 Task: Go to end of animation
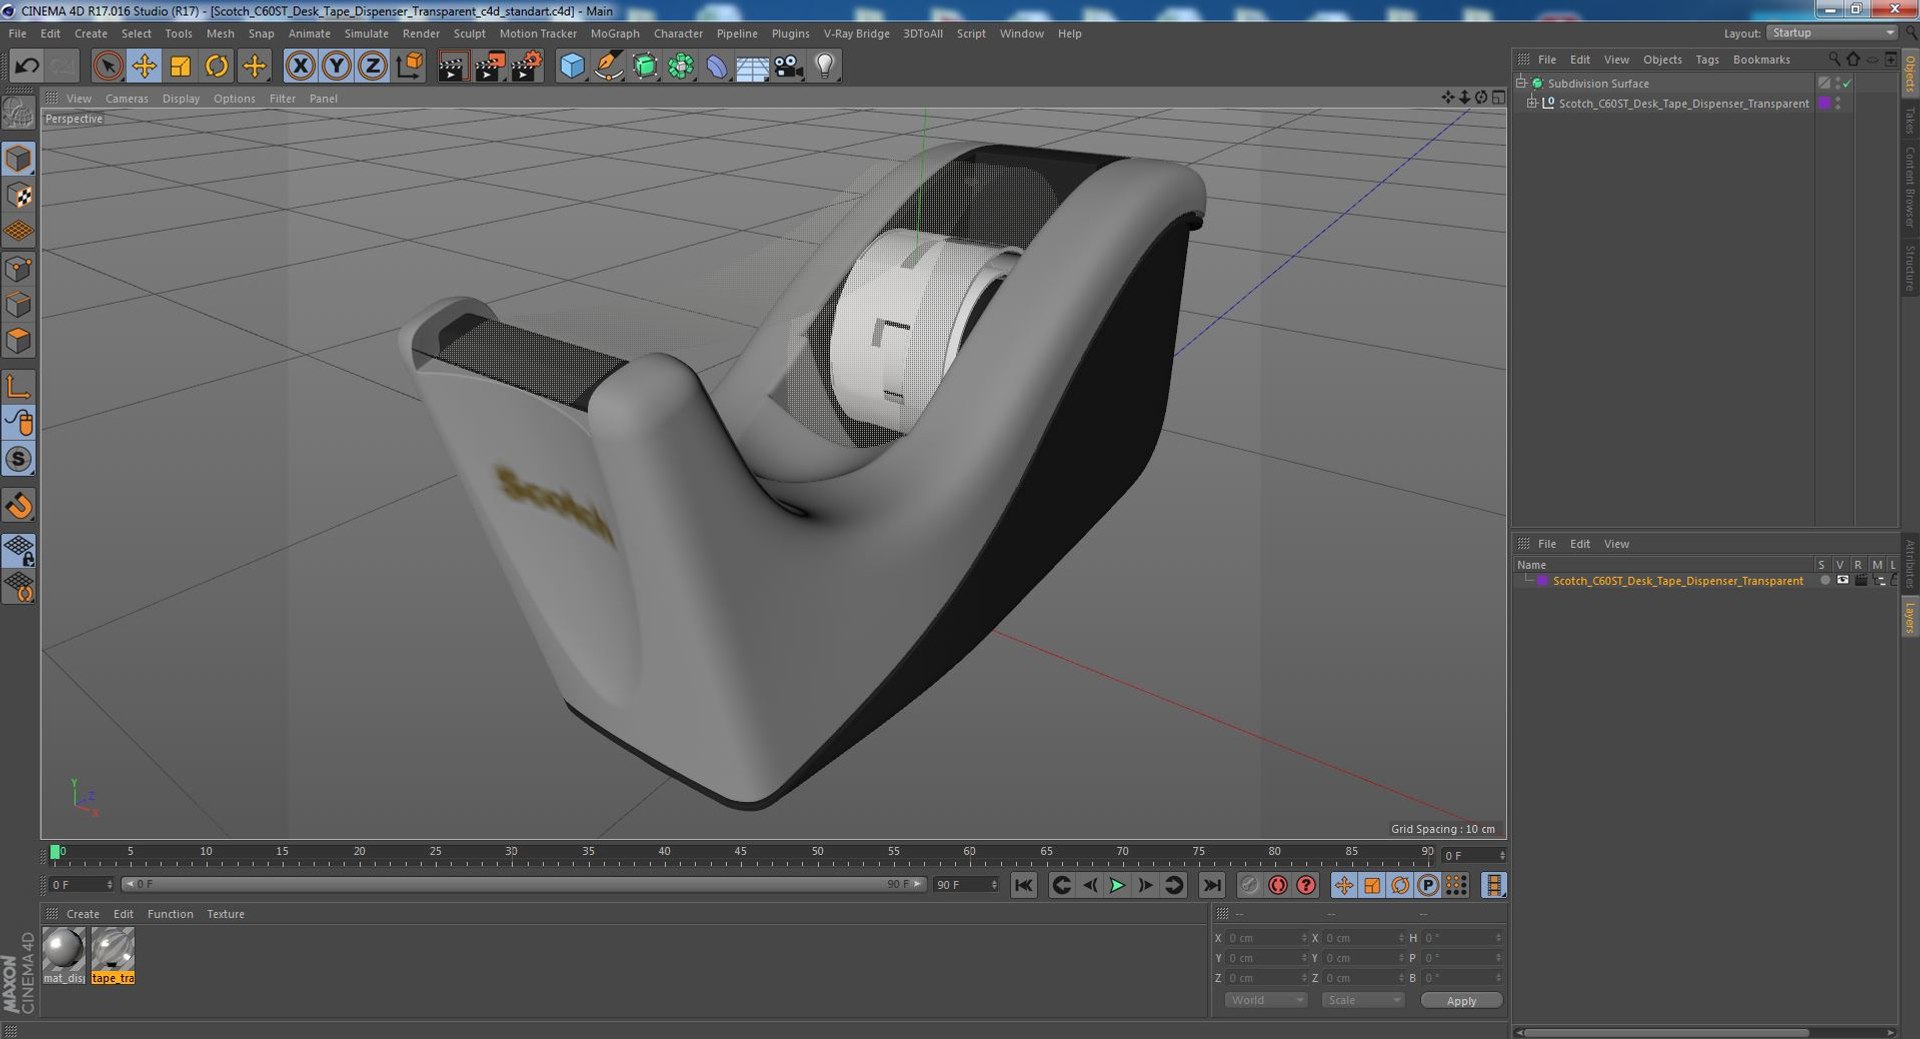(1211, 885)
